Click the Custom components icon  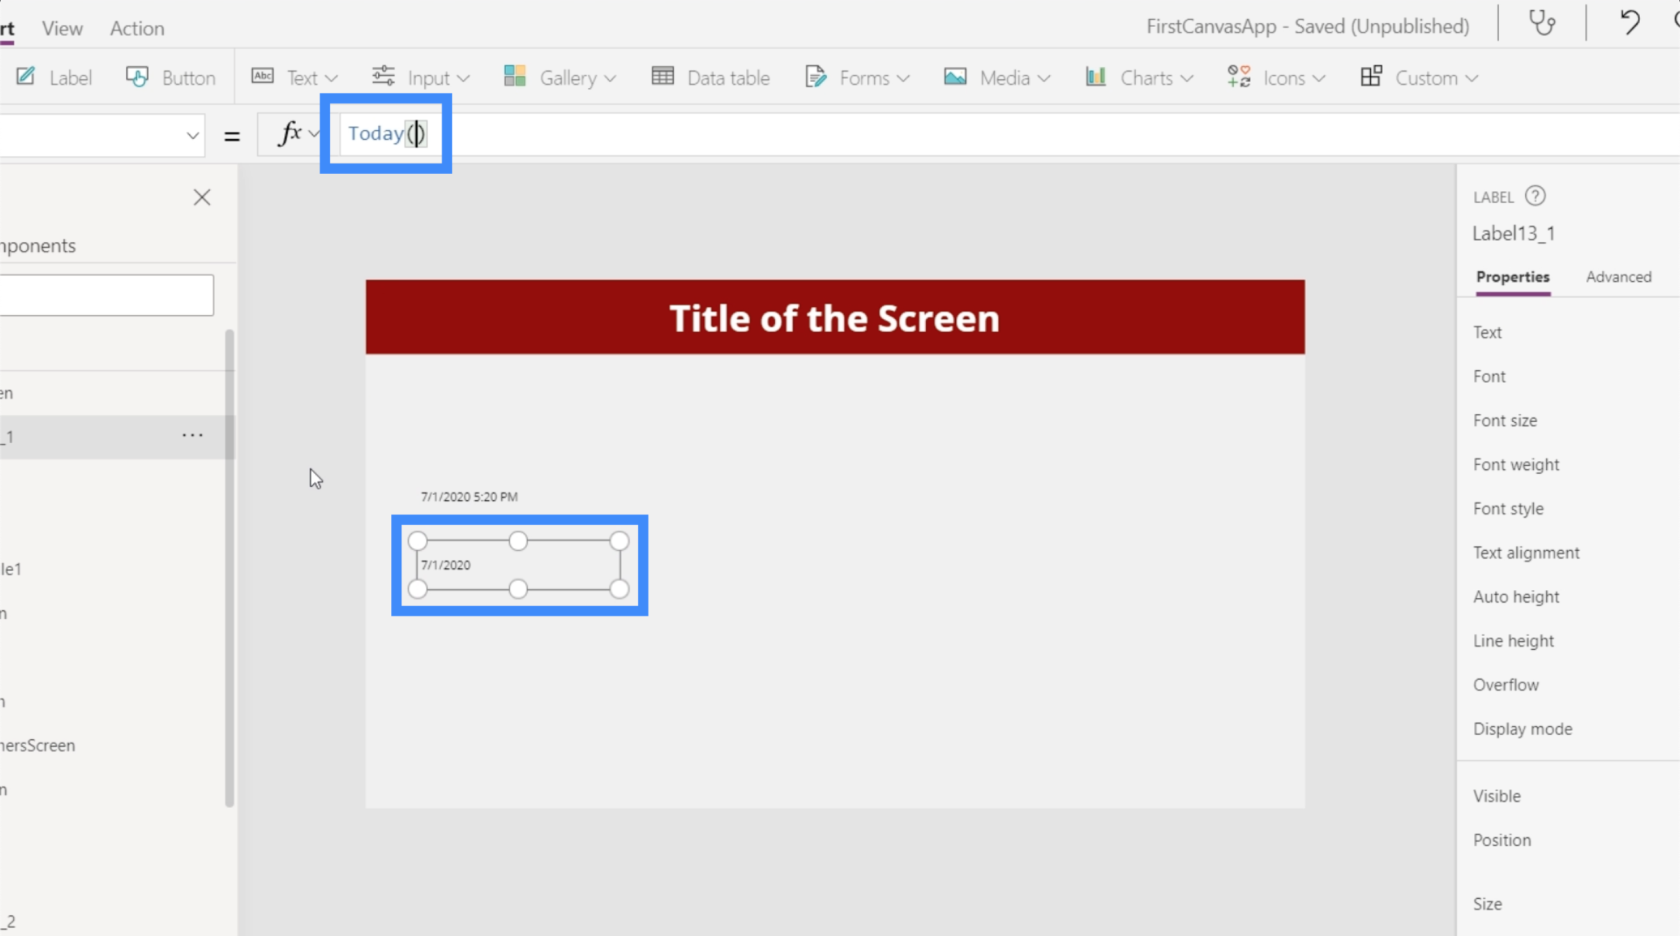1371,77
